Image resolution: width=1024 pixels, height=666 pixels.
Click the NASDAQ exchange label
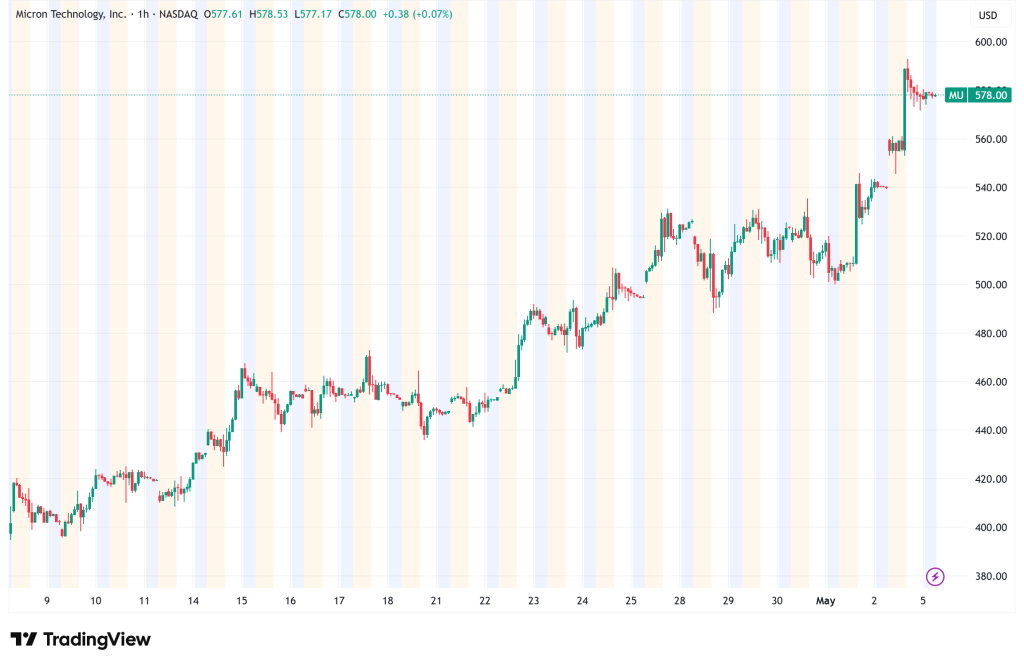179,14
